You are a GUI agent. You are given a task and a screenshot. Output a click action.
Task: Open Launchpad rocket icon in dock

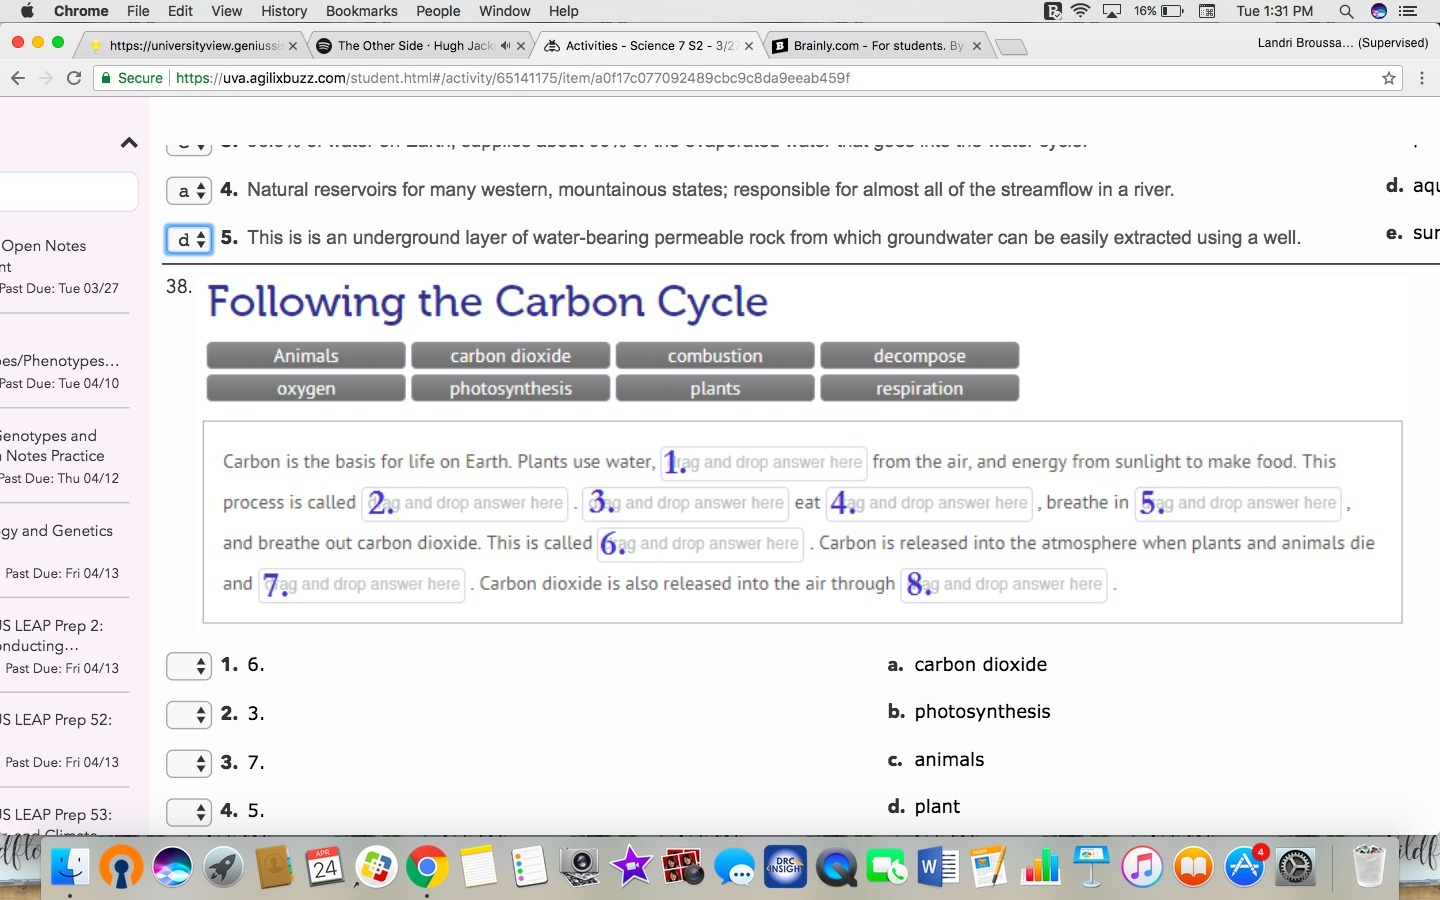point(224,866)
